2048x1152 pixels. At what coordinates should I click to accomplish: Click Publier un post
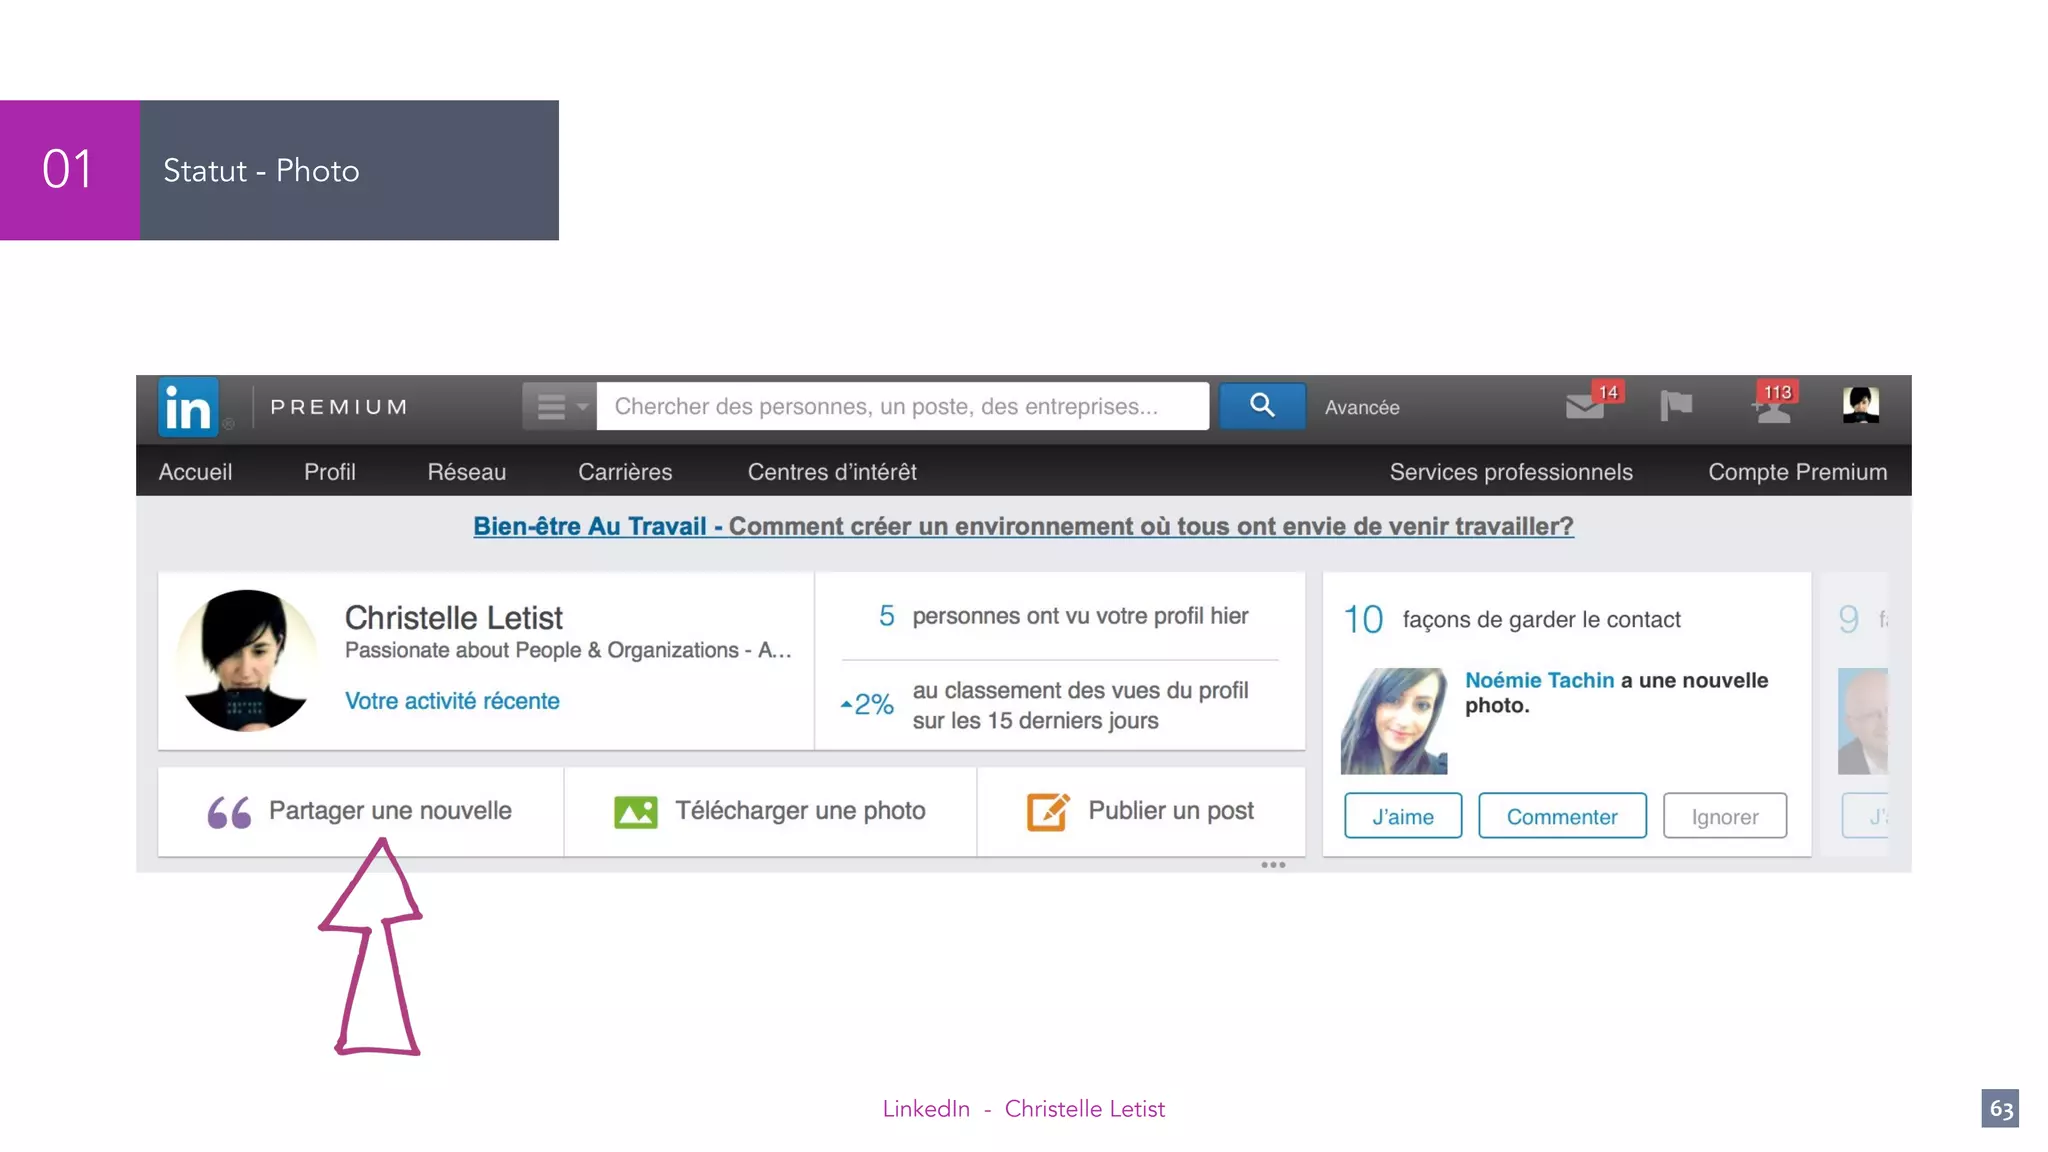coord(1171,811)
